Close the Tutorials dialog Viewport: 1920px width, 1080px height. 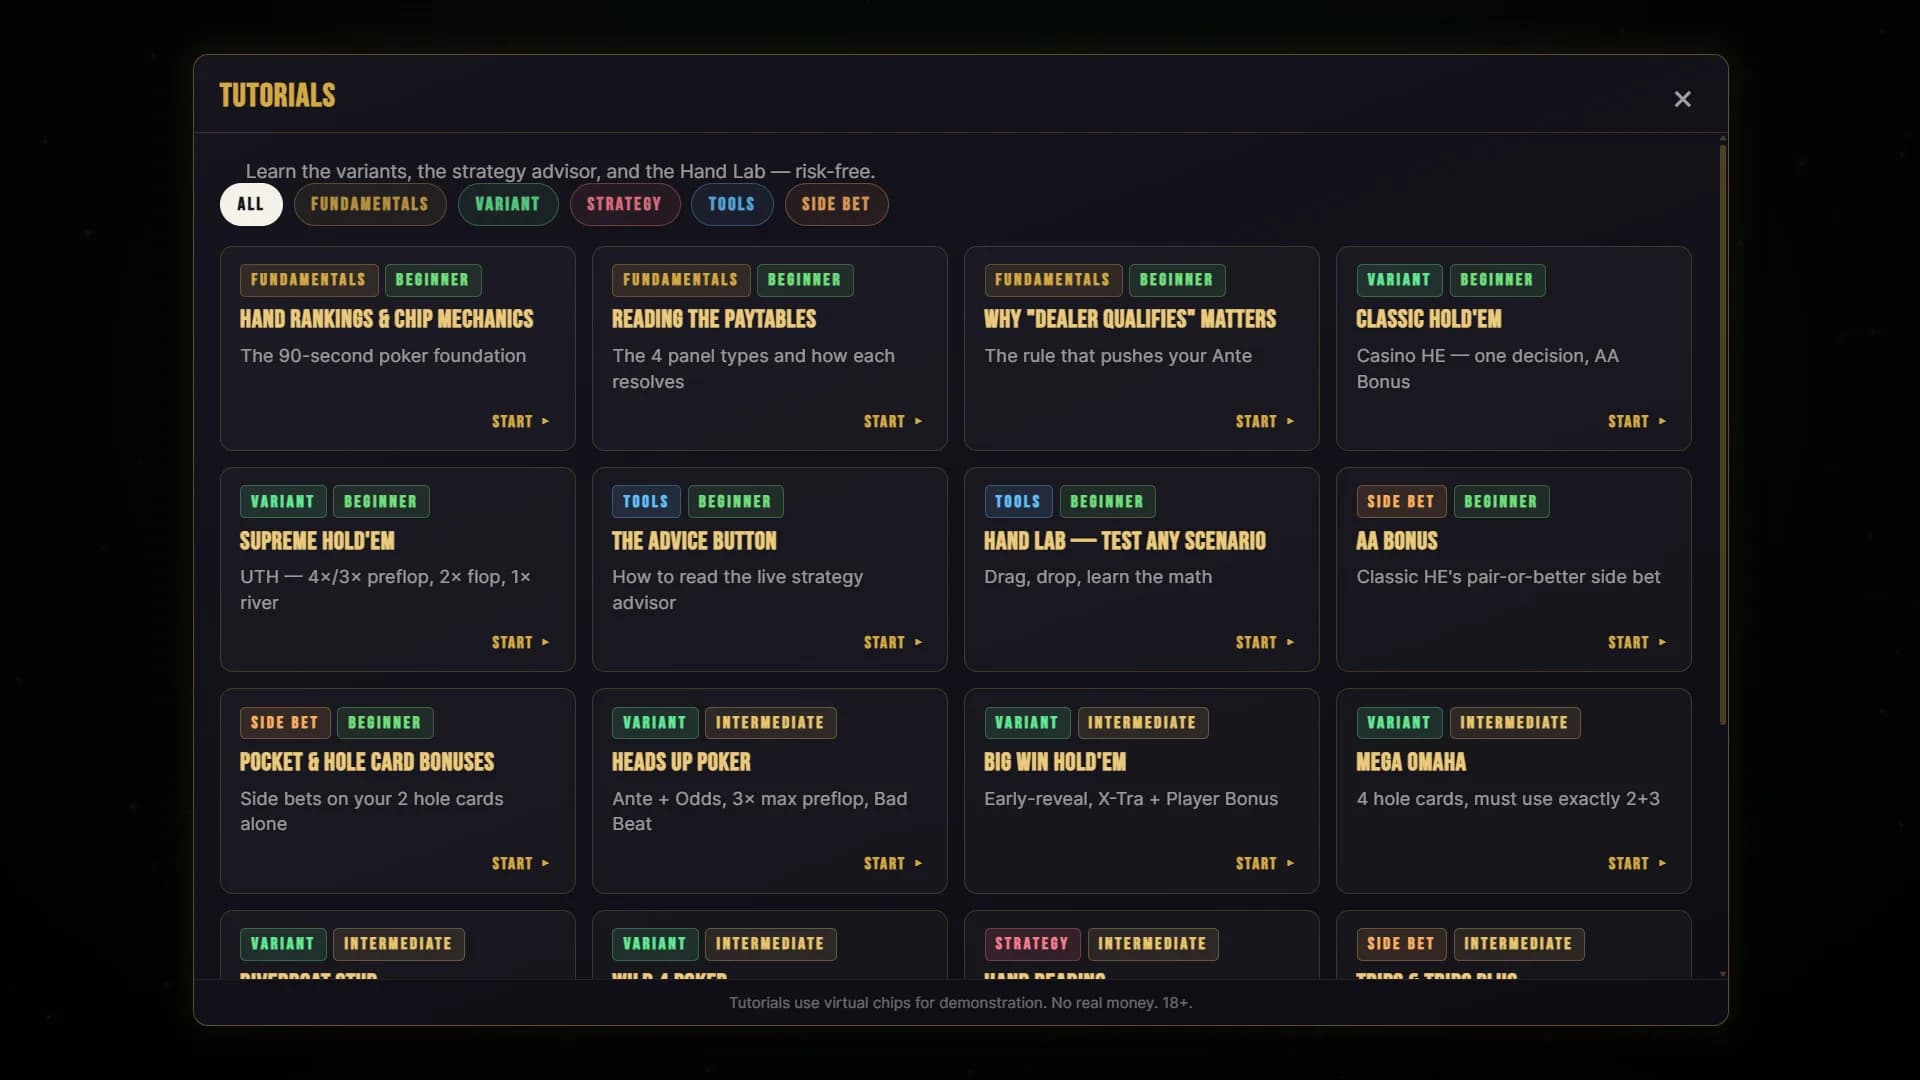coord(1682,99)
